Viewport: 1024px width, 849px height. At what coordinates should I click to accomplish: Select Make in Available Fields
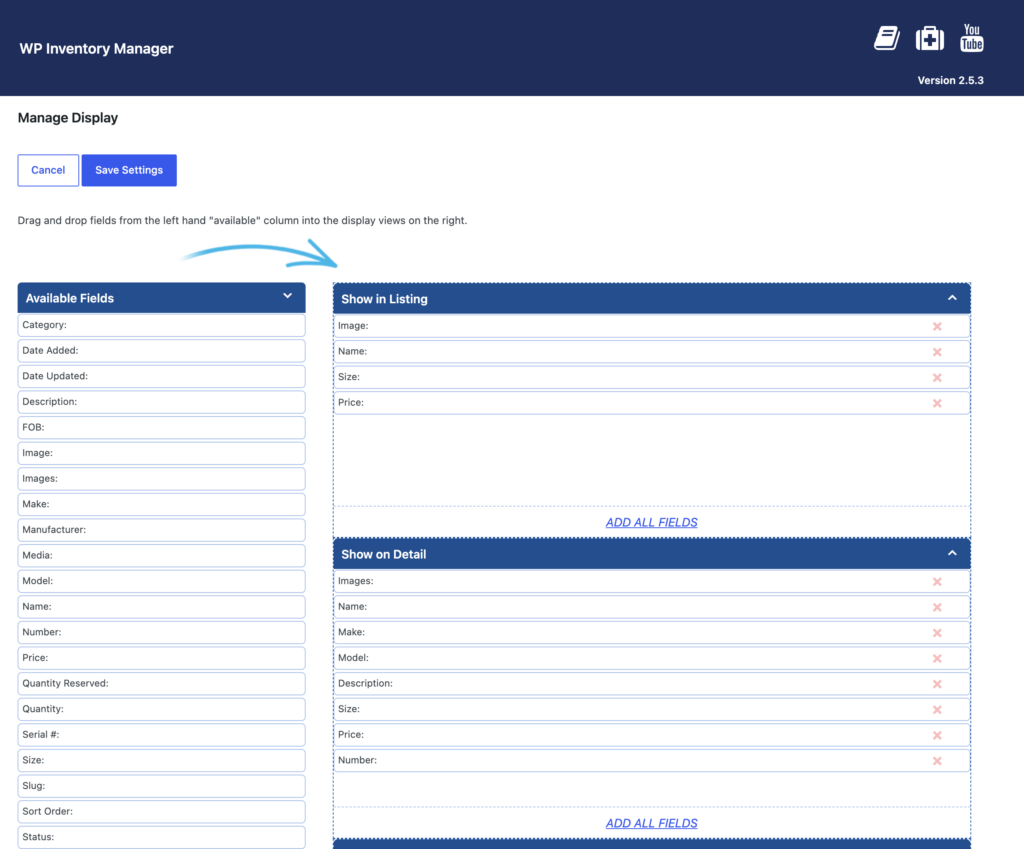click(161, 504)
